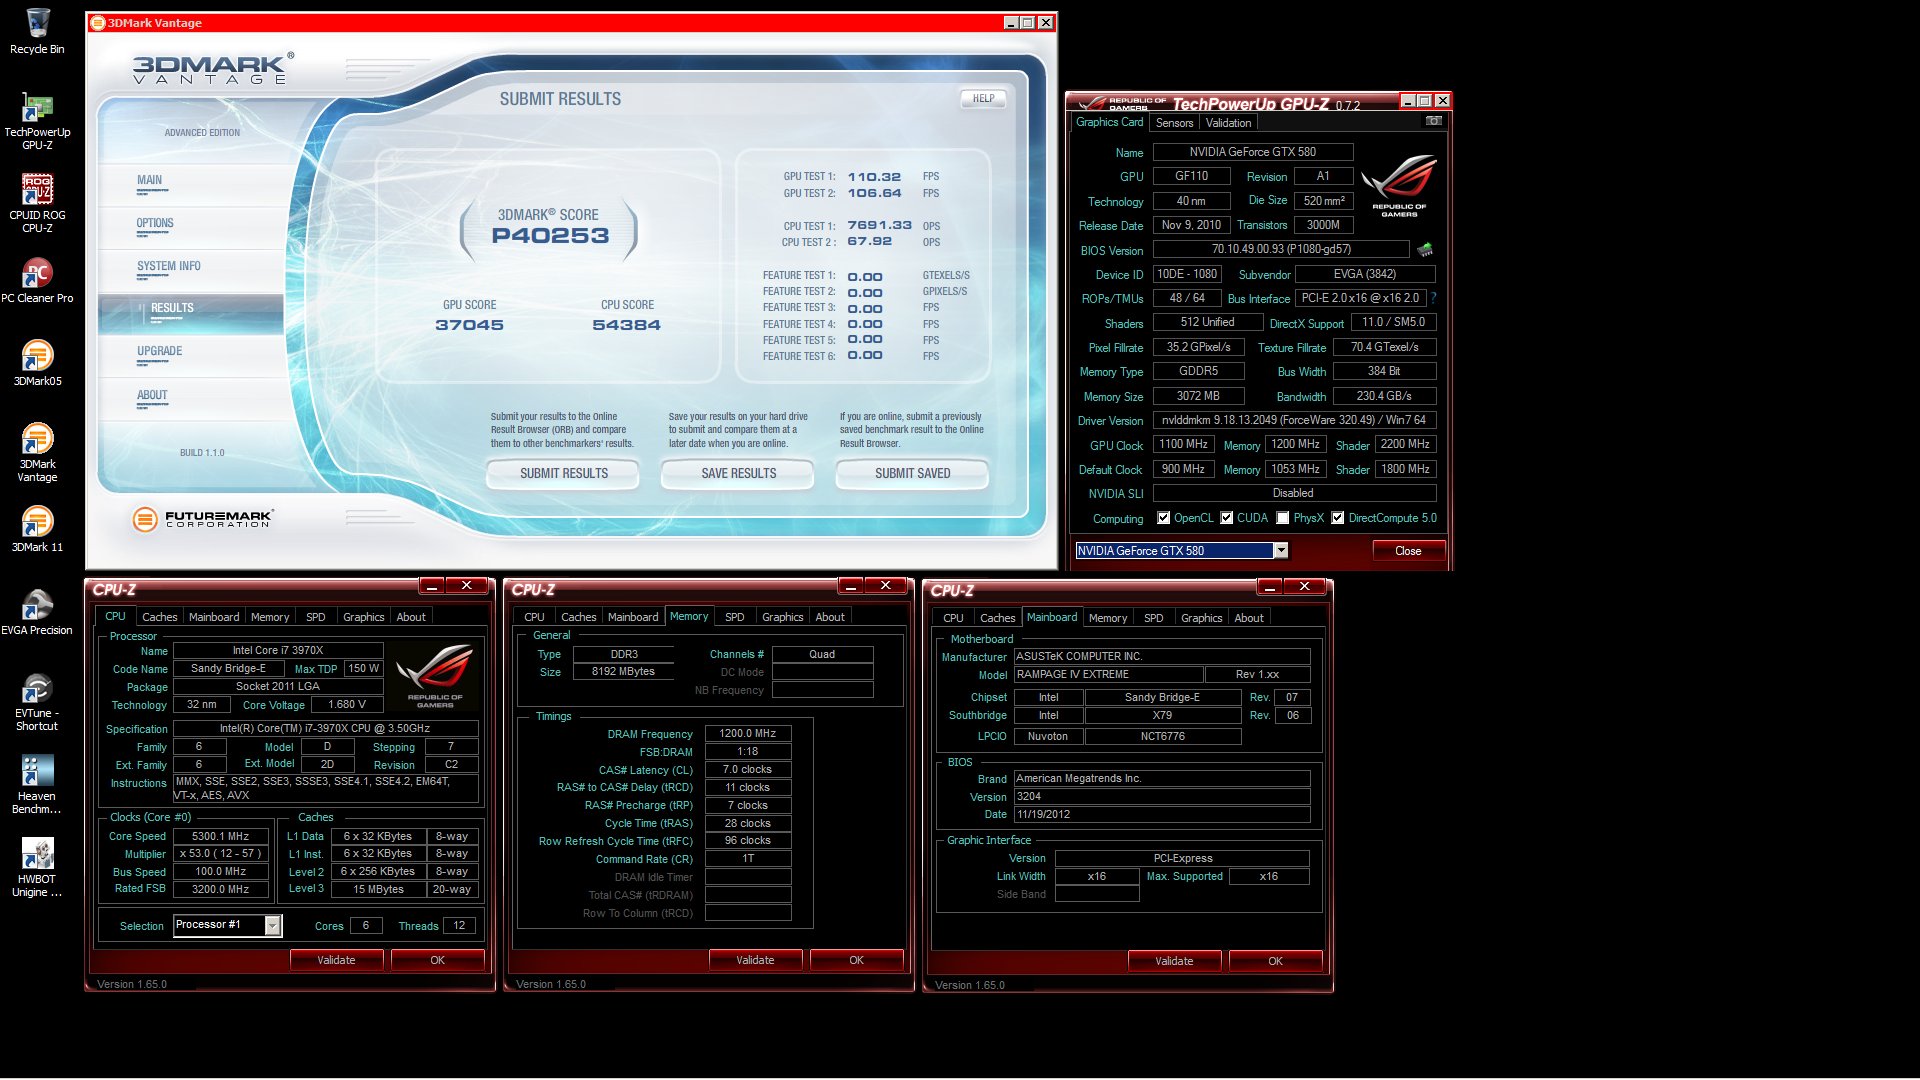1920x1080 pixels.
Task: Click Validate in the left CPU-Z window
Action: pyautogui.click(x=336, y=960)
